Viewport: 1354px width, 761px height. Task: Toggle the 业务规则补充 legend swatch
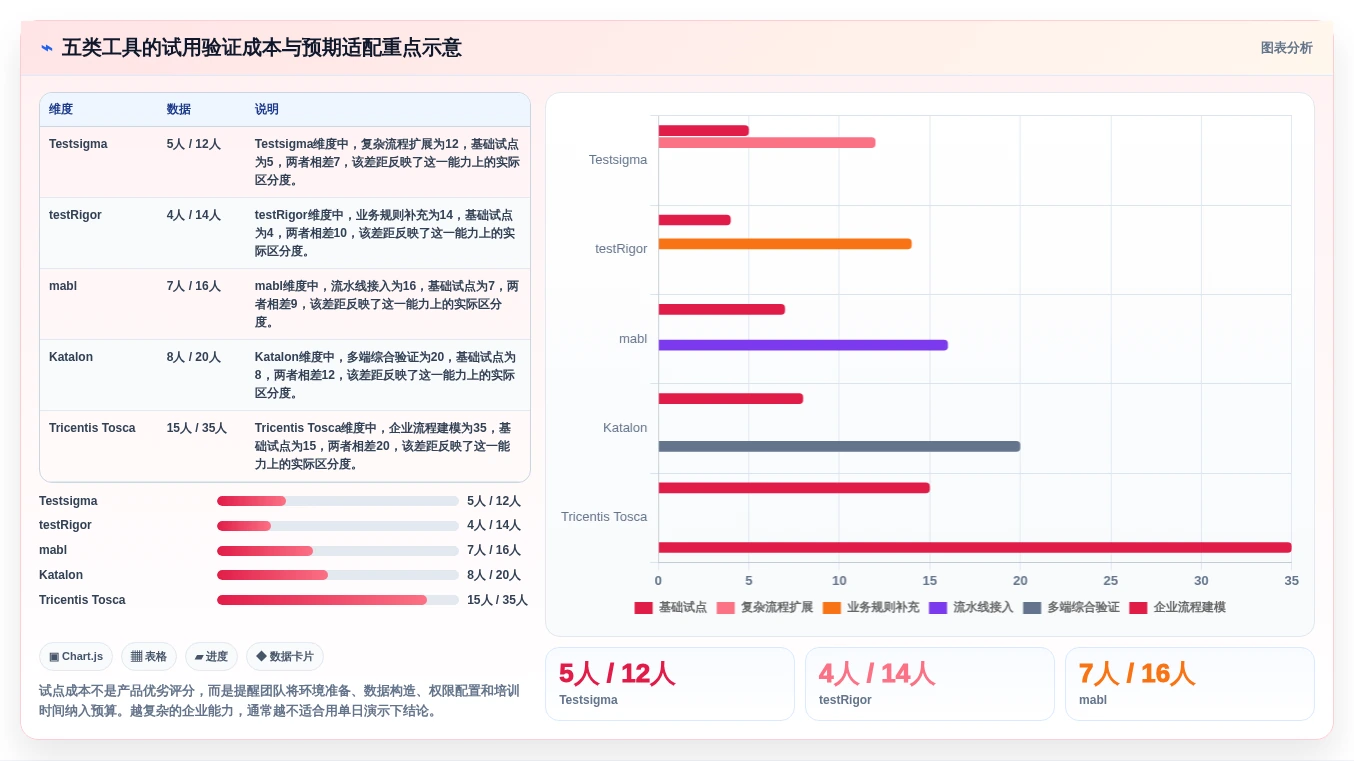(832, 608)
